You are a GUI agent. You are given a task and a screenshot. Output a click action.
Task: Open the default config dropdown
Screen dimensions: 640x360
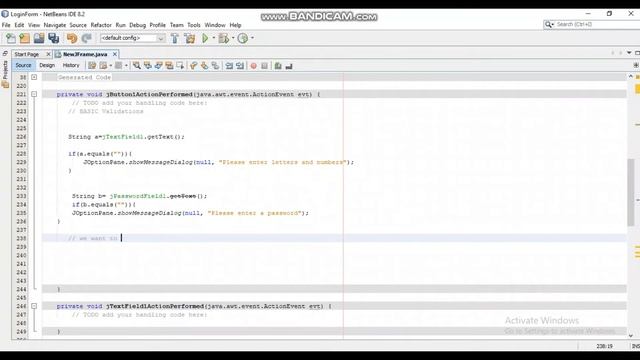pos(161,38)
